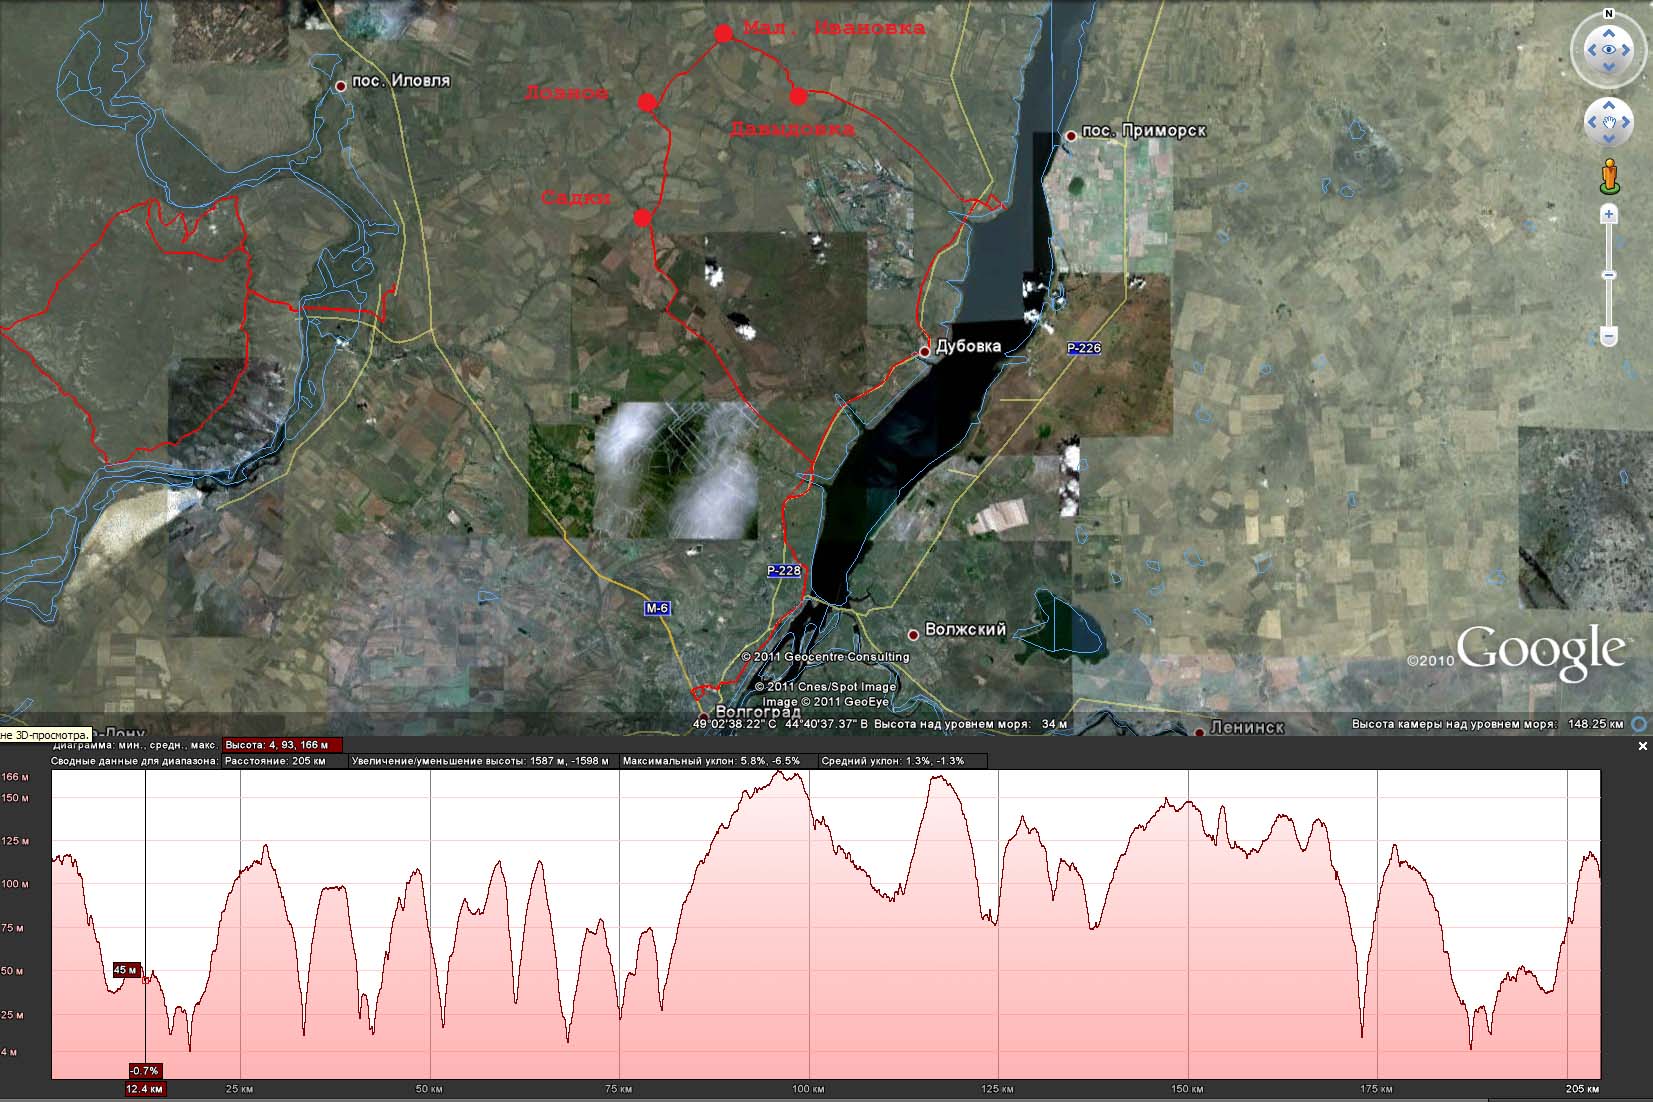This screenshot has height=1102, width=1653.
Task: Click the red waypoint dot at Давыдовка
Action: [x=798, y=96]
